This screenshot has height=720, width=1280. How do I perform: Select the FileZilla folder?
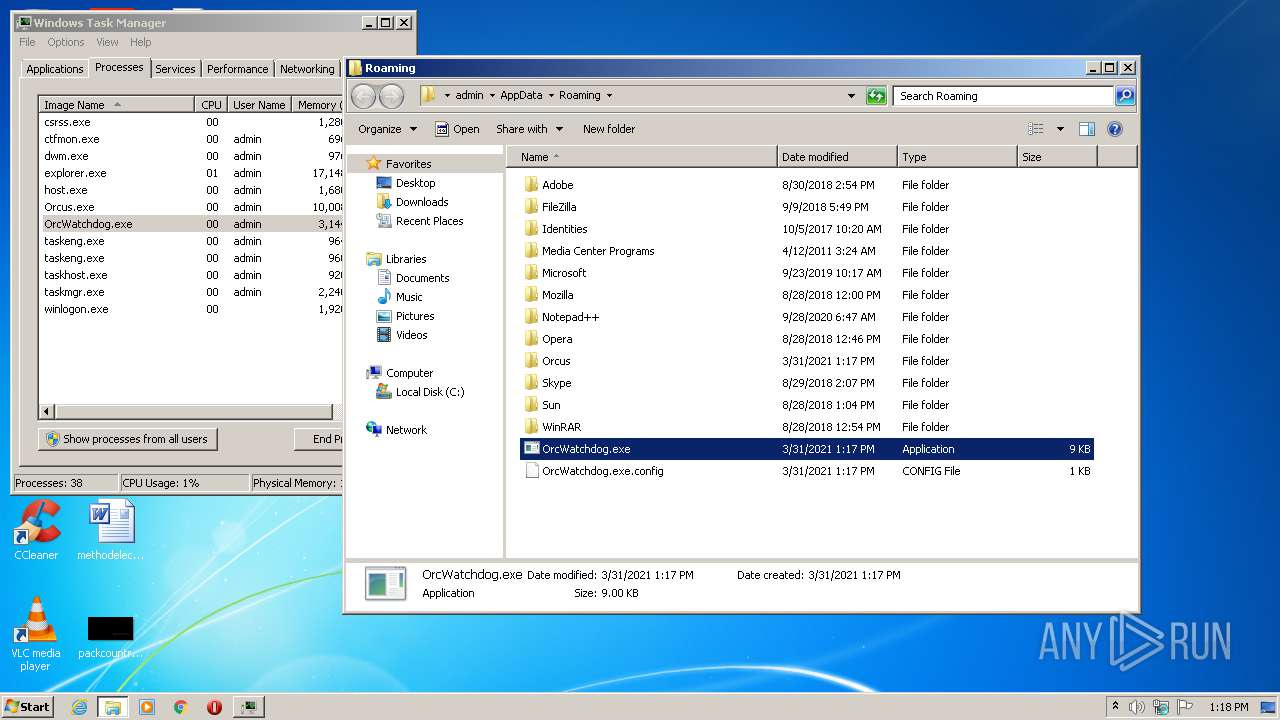pyautogui.click(x=559, y=207)
